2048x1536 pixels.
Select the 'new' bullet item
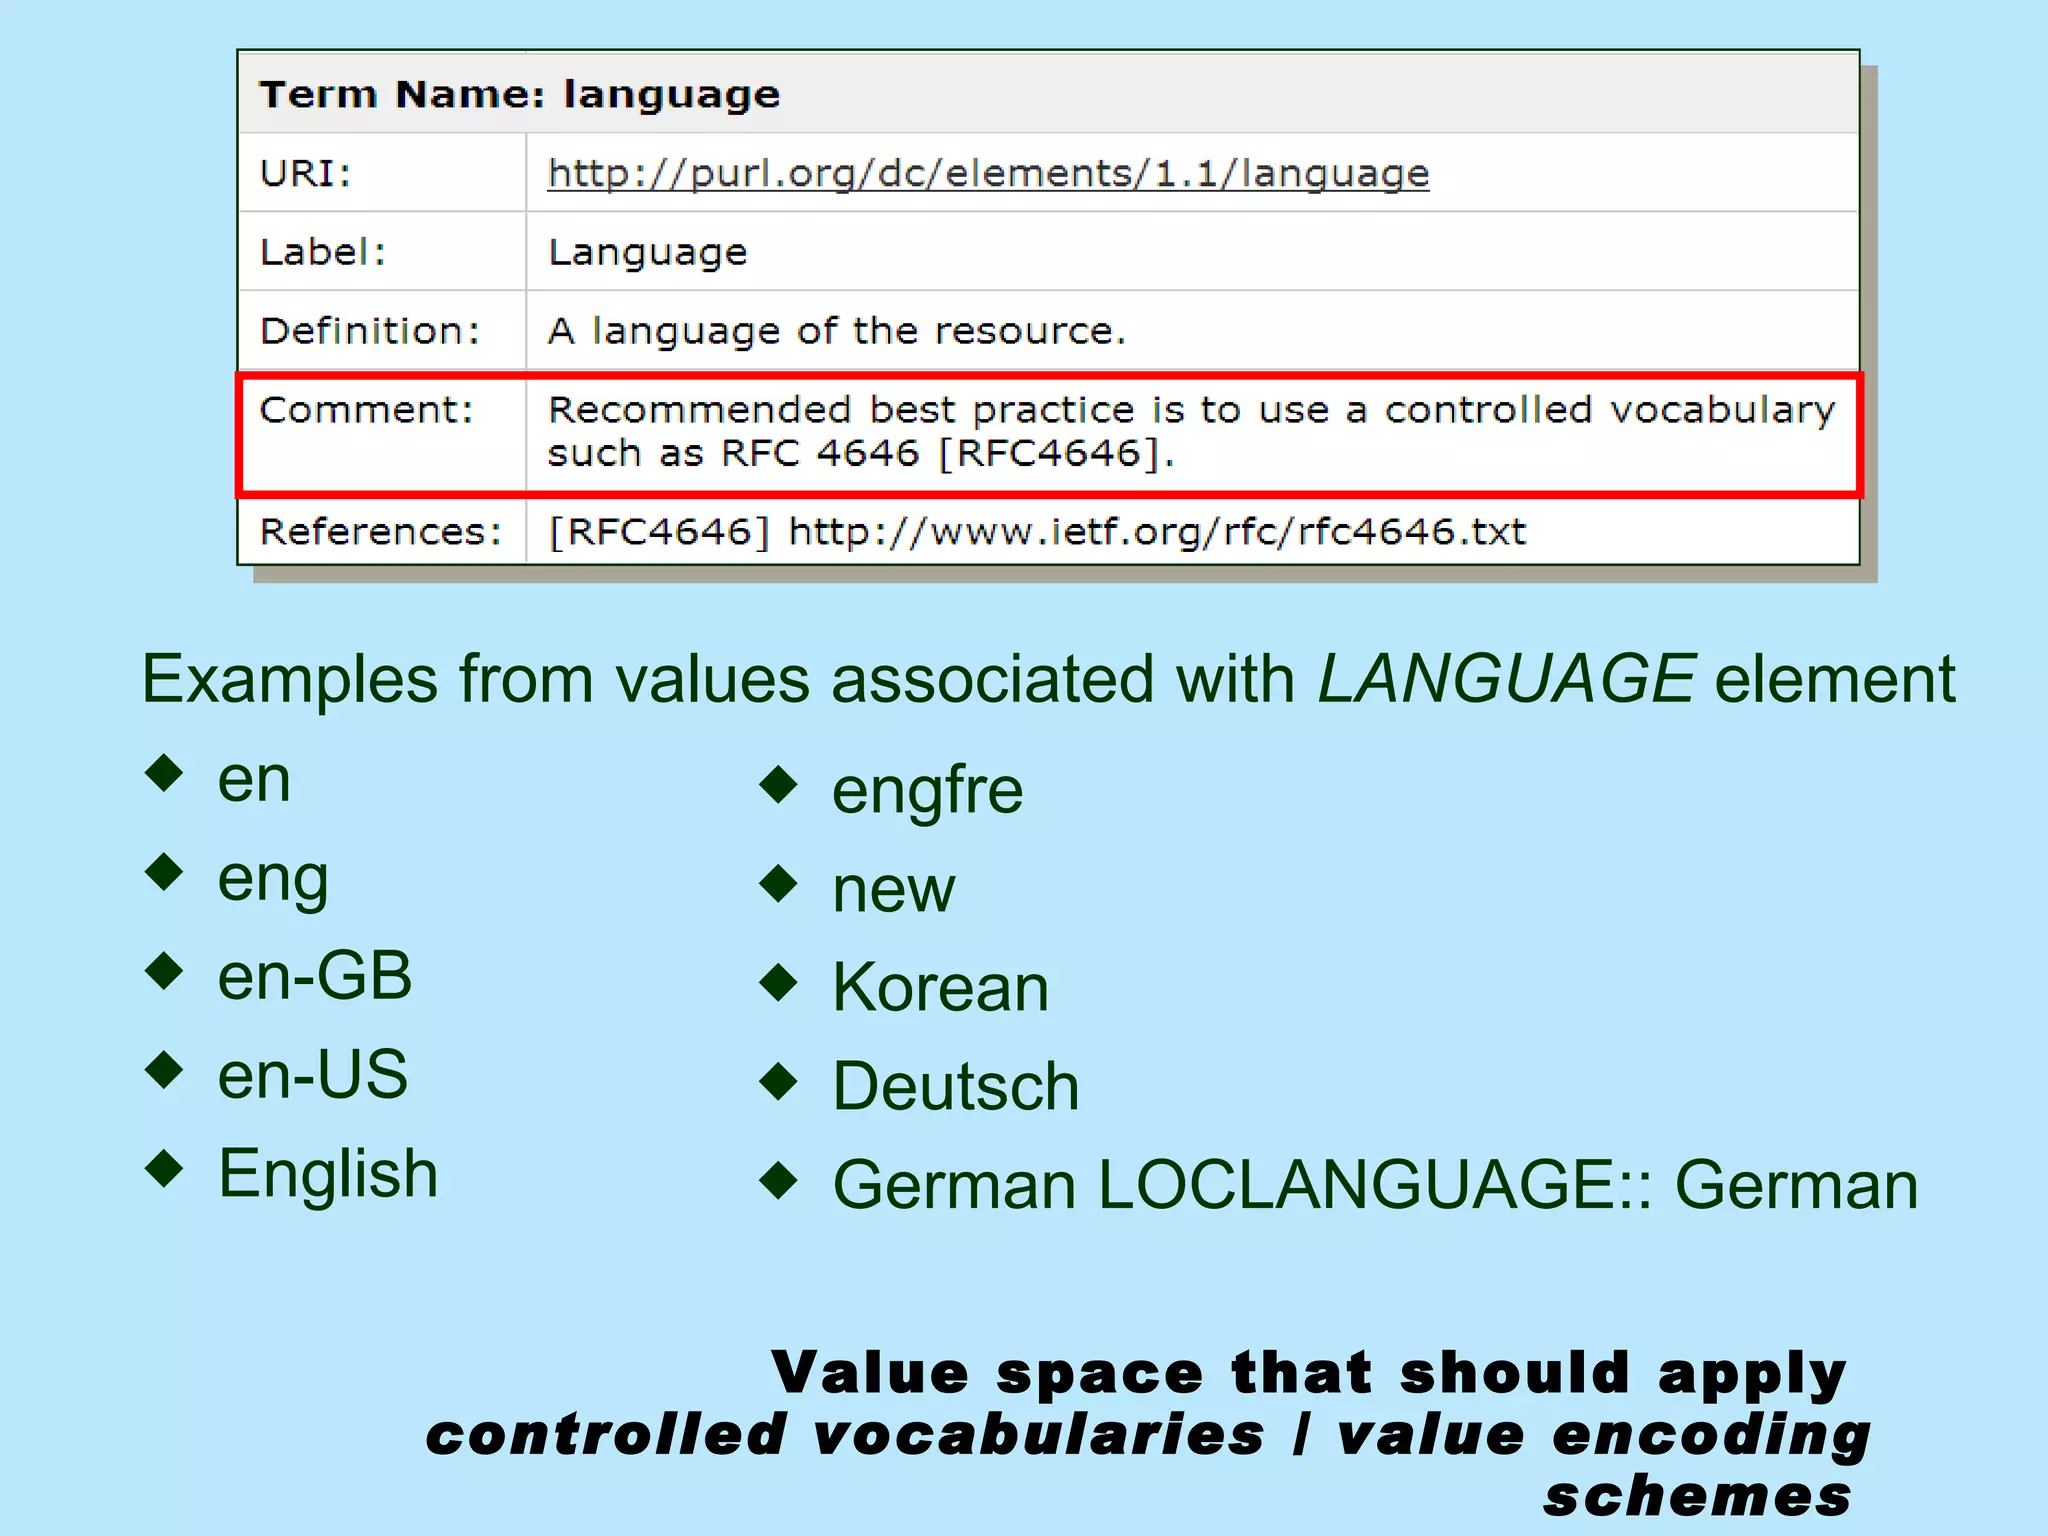click(x=894, y=890)
